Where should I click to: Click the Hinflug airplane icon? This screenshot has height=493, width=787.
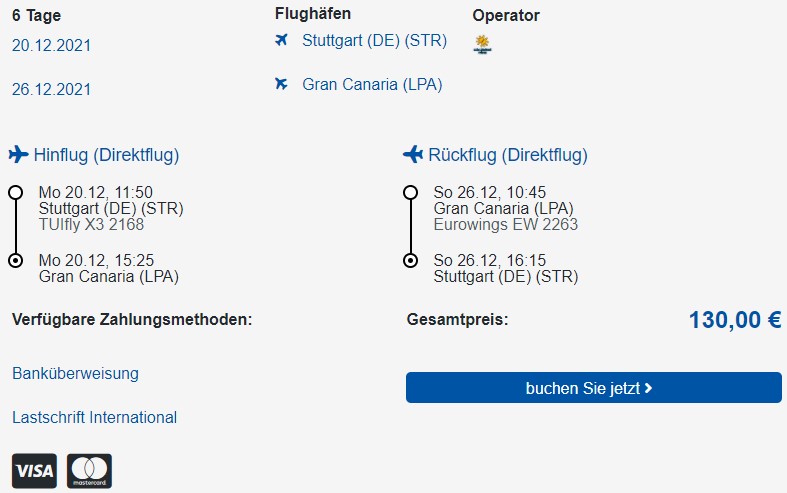(19, 154)
